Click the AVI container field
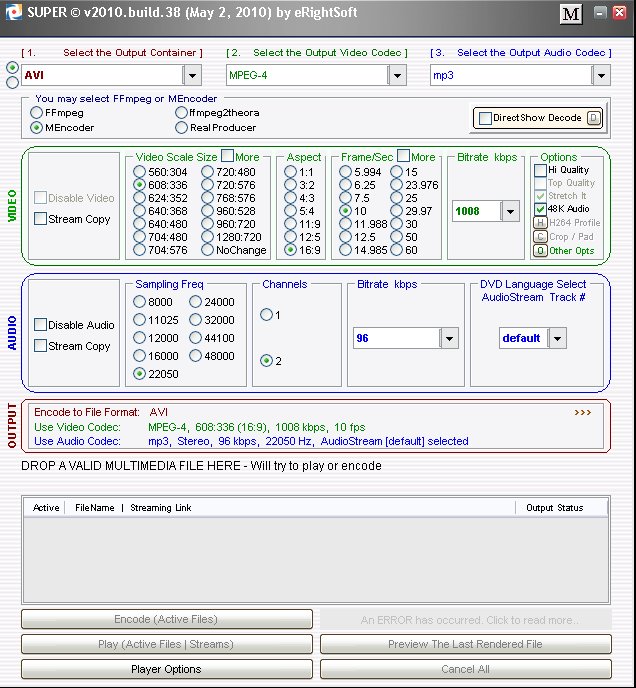636x688 pixels. click(102, 75)
